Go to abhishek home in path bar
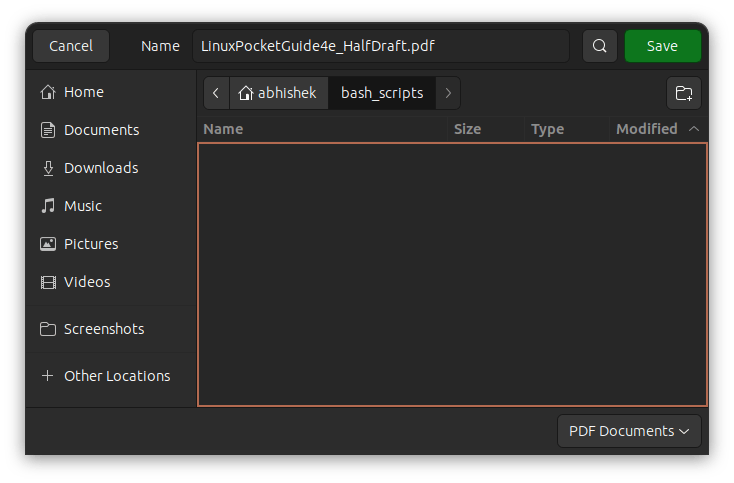 pos(278,93)
